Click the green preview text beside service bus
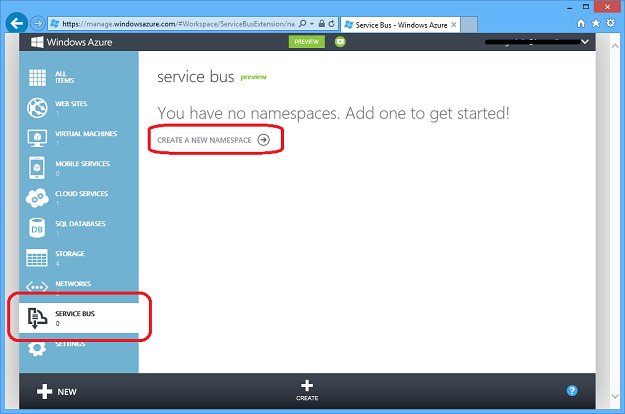Screen dimensions: 625x414 [253, 77]
